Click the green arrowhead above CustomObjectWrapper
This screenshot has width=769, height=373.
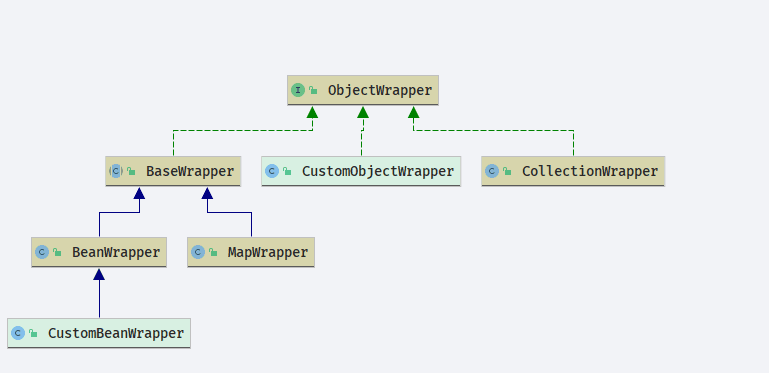(363, 112)
